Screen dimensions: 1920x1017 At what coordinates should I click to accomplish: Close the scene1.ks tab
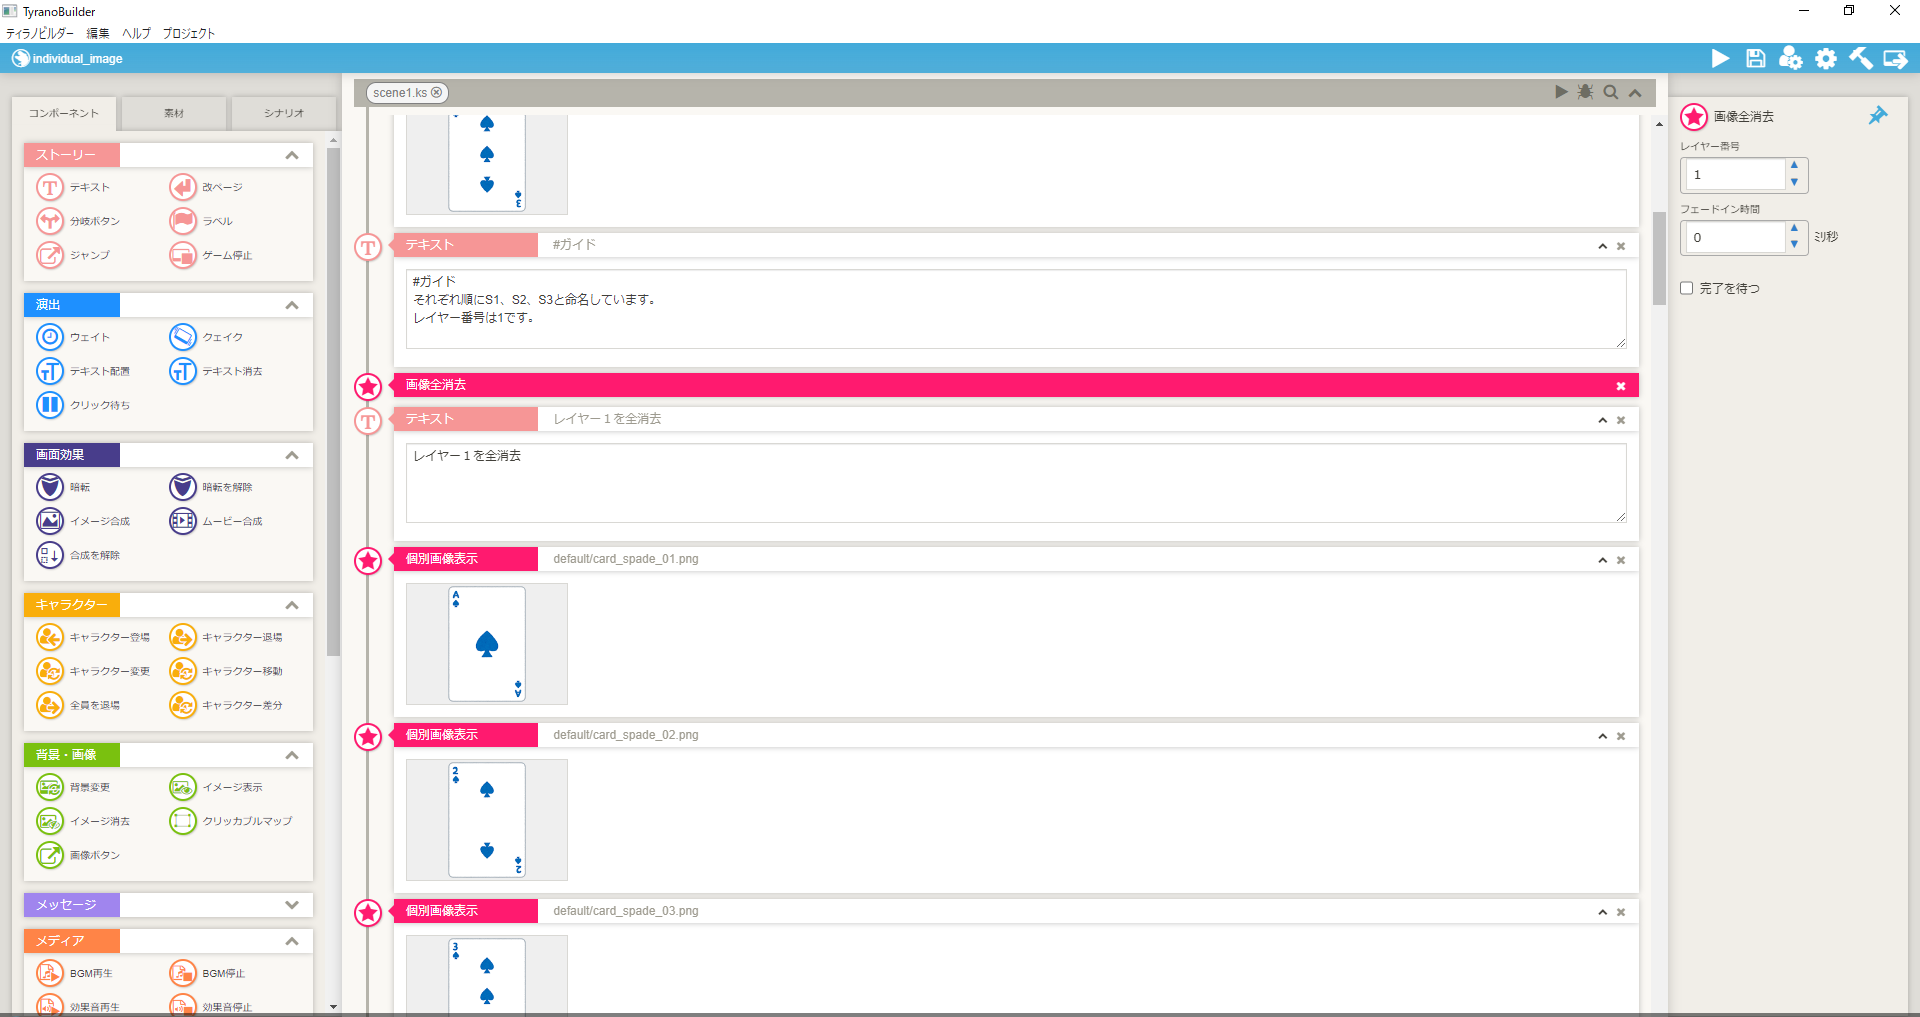pos(436,93)
